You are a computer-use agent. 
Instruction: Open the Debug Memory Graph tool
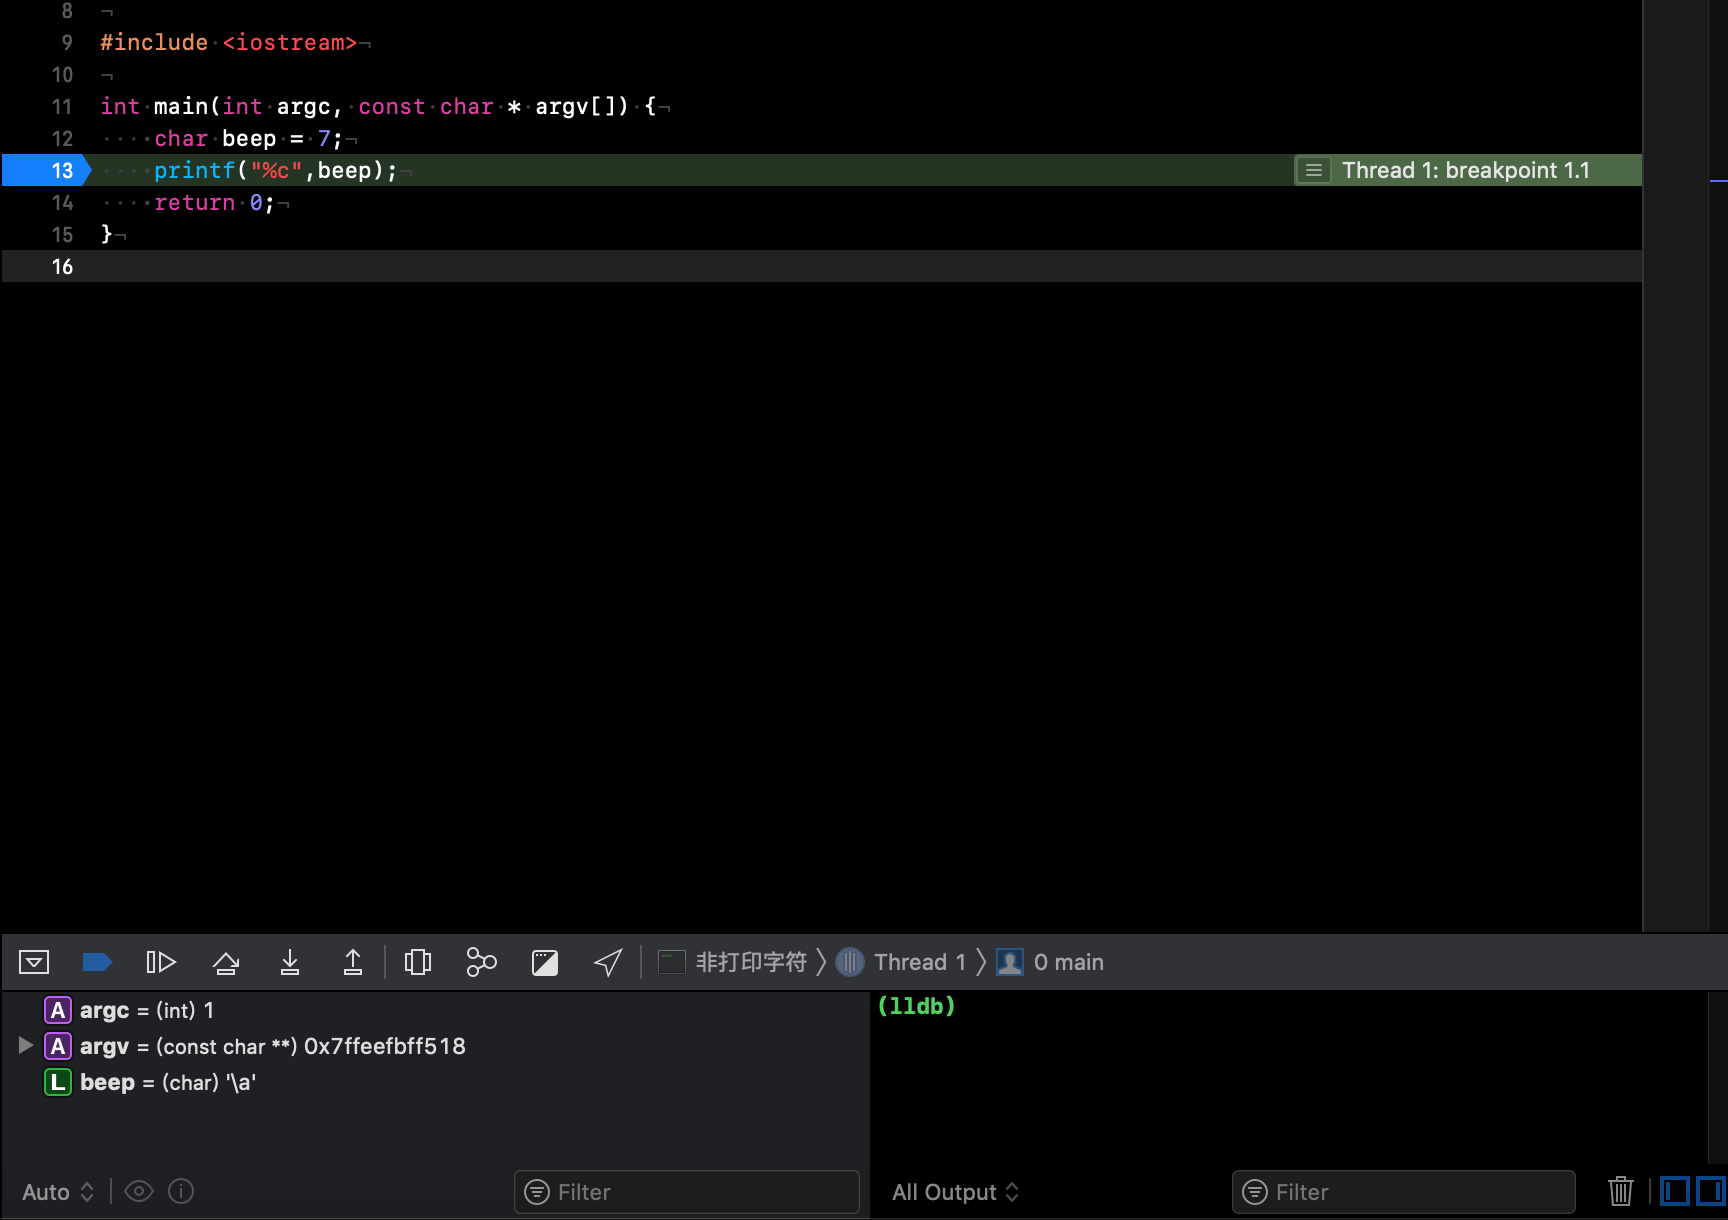(481, 962)
